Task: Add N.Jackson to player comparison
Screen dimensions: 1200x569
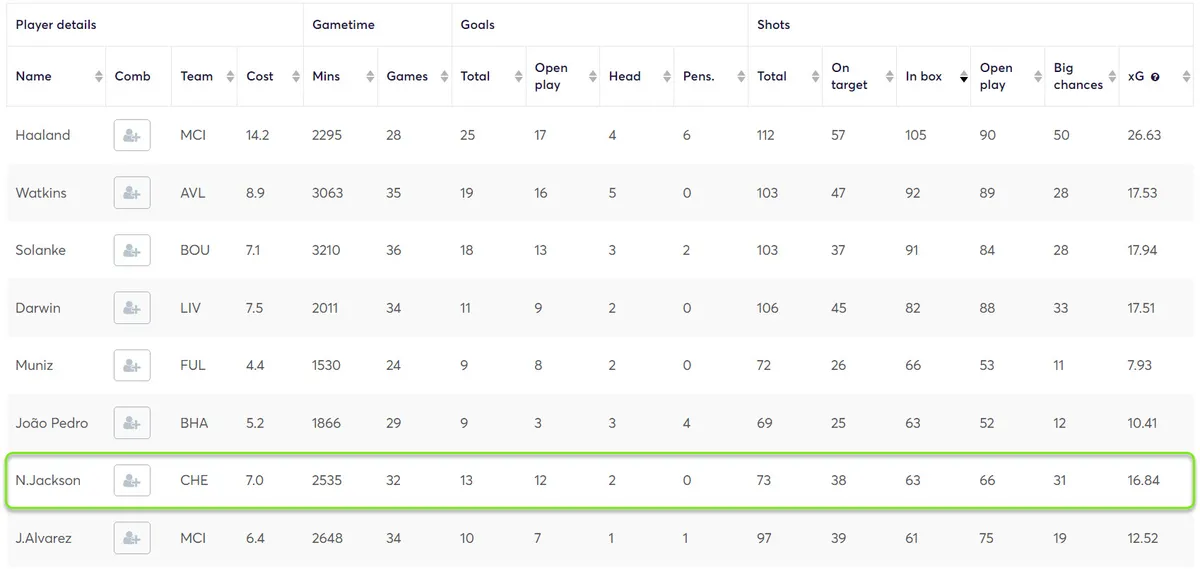Action: coord(132,481)
